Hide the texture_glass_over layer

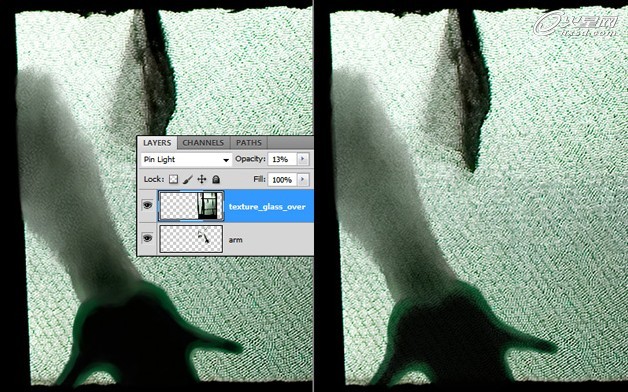click(x=147, y=206)
